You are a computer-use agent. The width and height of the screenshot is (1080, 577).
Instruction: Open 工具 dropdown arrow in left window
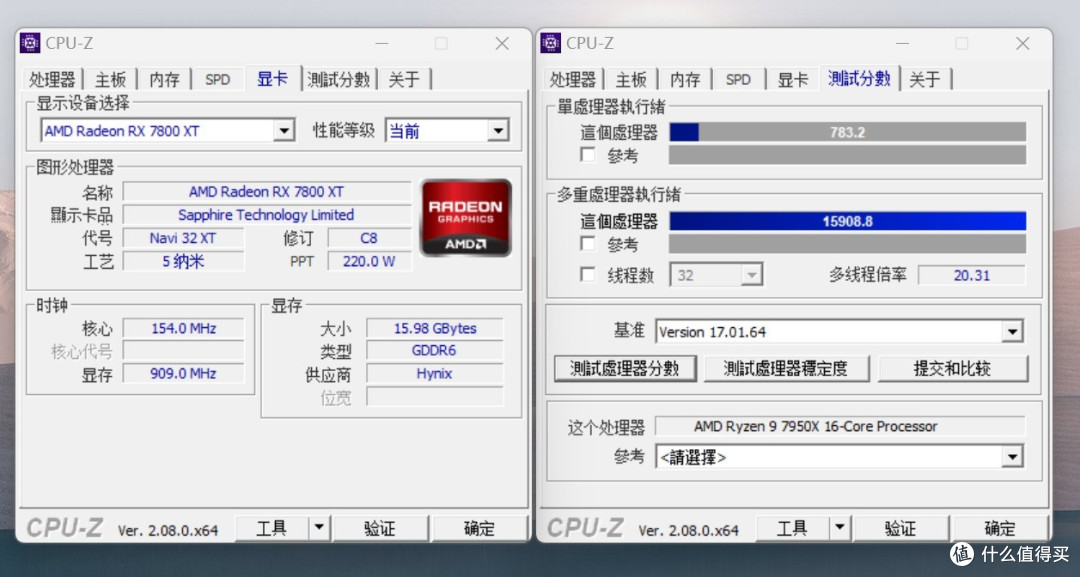pos(319,528)
